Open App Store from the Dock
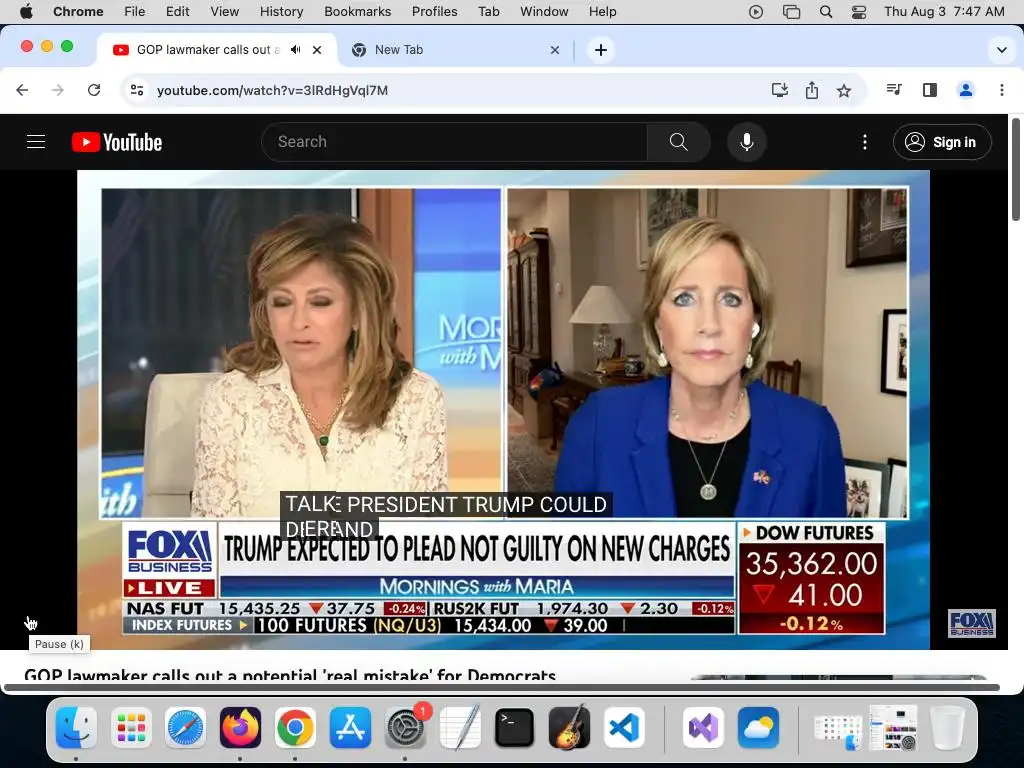1024x768 pixels. [x=350, y=727]
